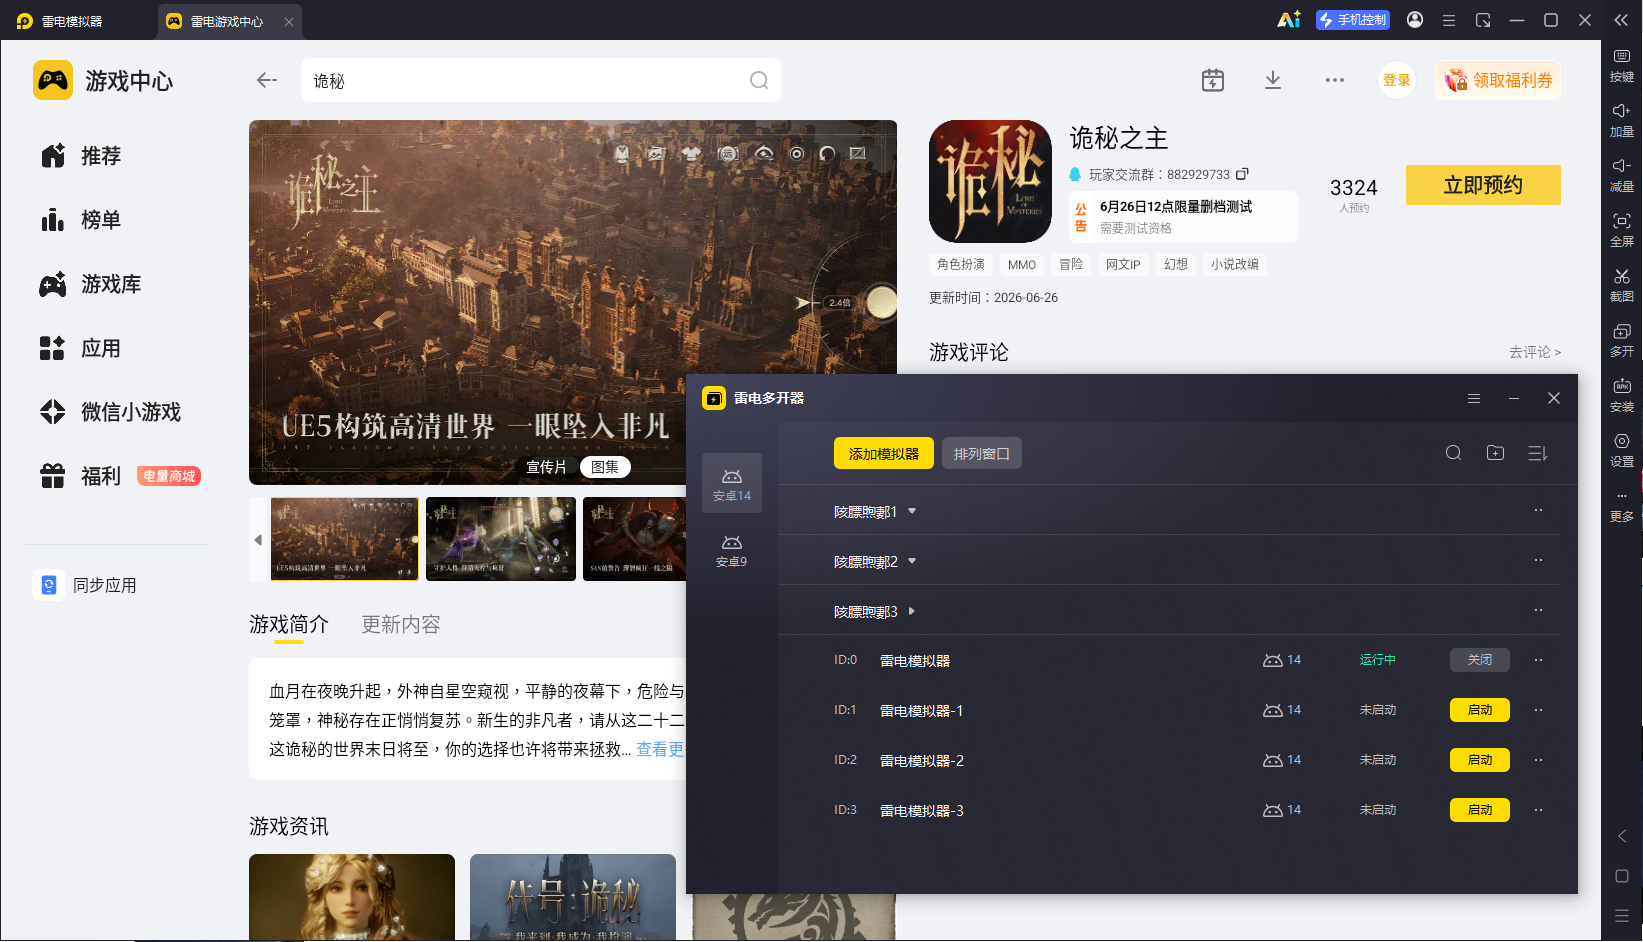Collapse the emulator group ending in 3
The width and height of the screenshot is (1643, 942).
pyautogui.click(x=912, y=611)
